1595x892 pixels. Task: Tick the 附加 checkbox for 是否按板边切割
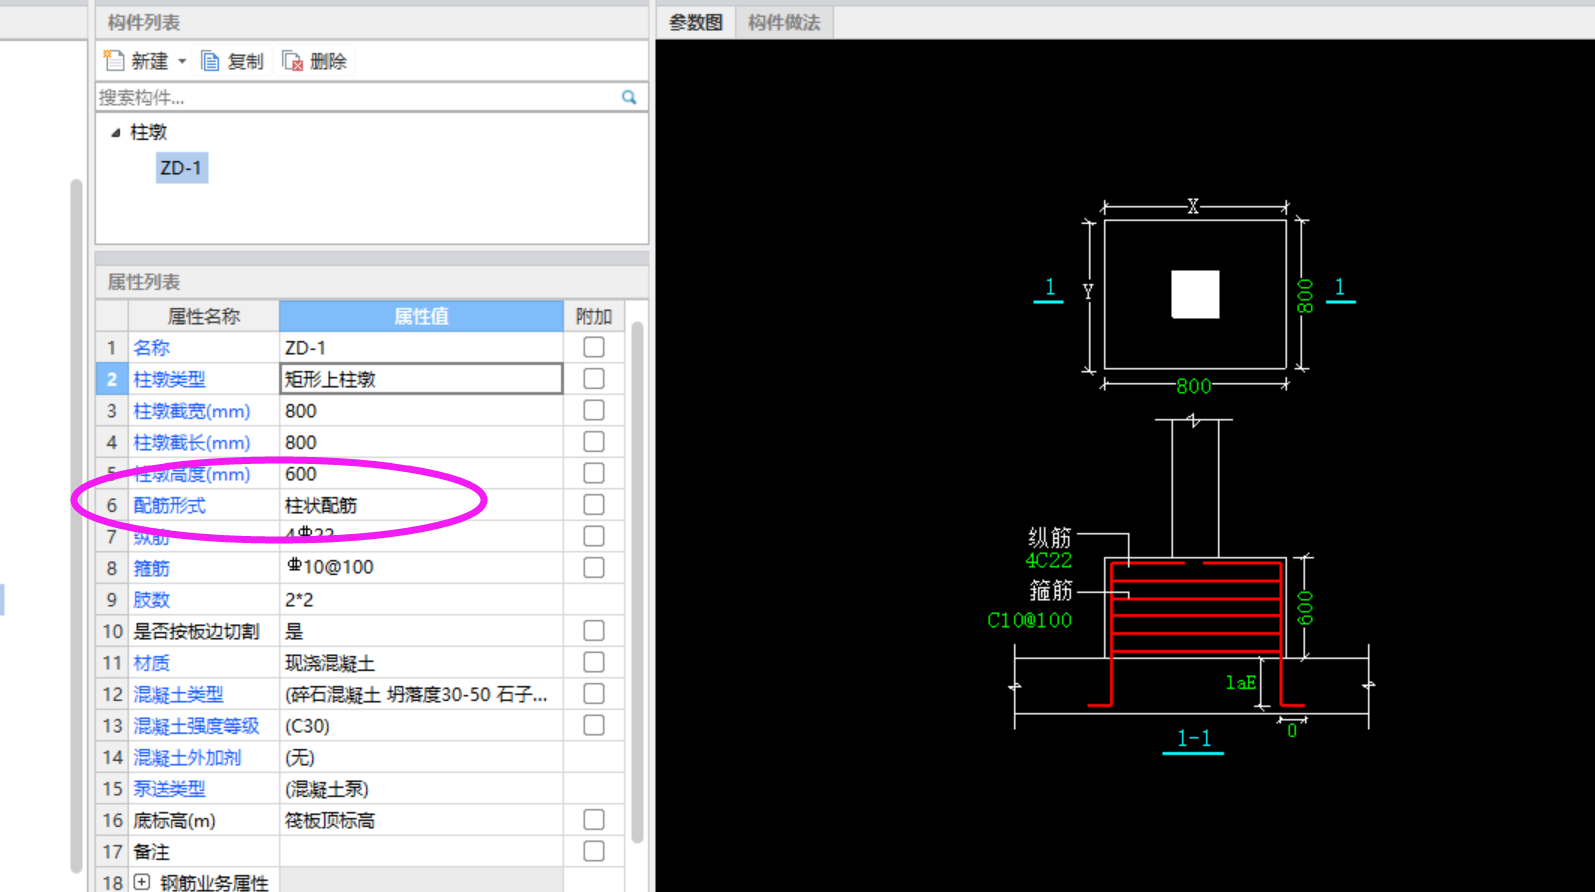(594, 631)
